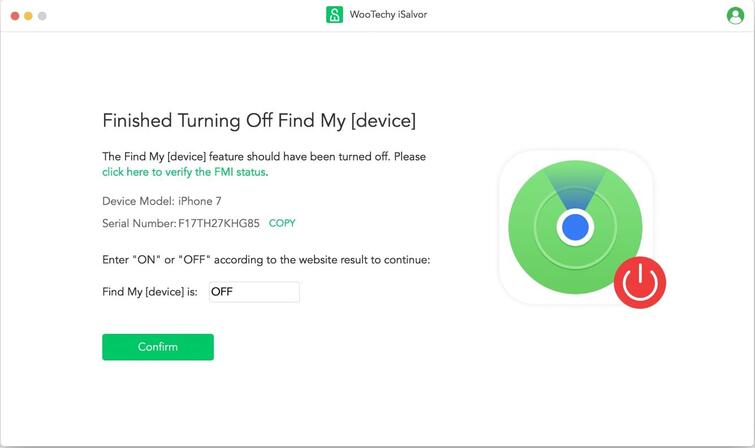
Task: Click the Serial Number label
Action: (x=138, y=223)
